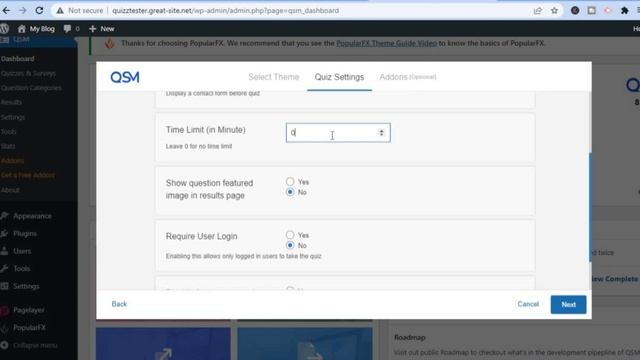
Task: Click 'Leave 0 for no time limit' hint
Action: tap(199, 146)
